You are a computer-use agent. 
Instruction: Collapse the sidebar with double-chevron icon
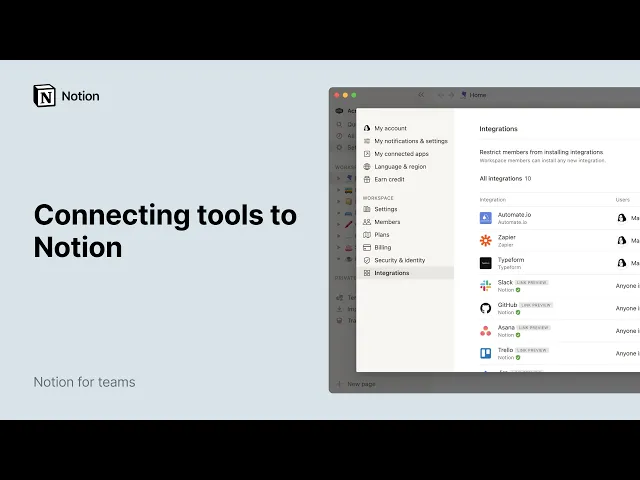[421, 95]
